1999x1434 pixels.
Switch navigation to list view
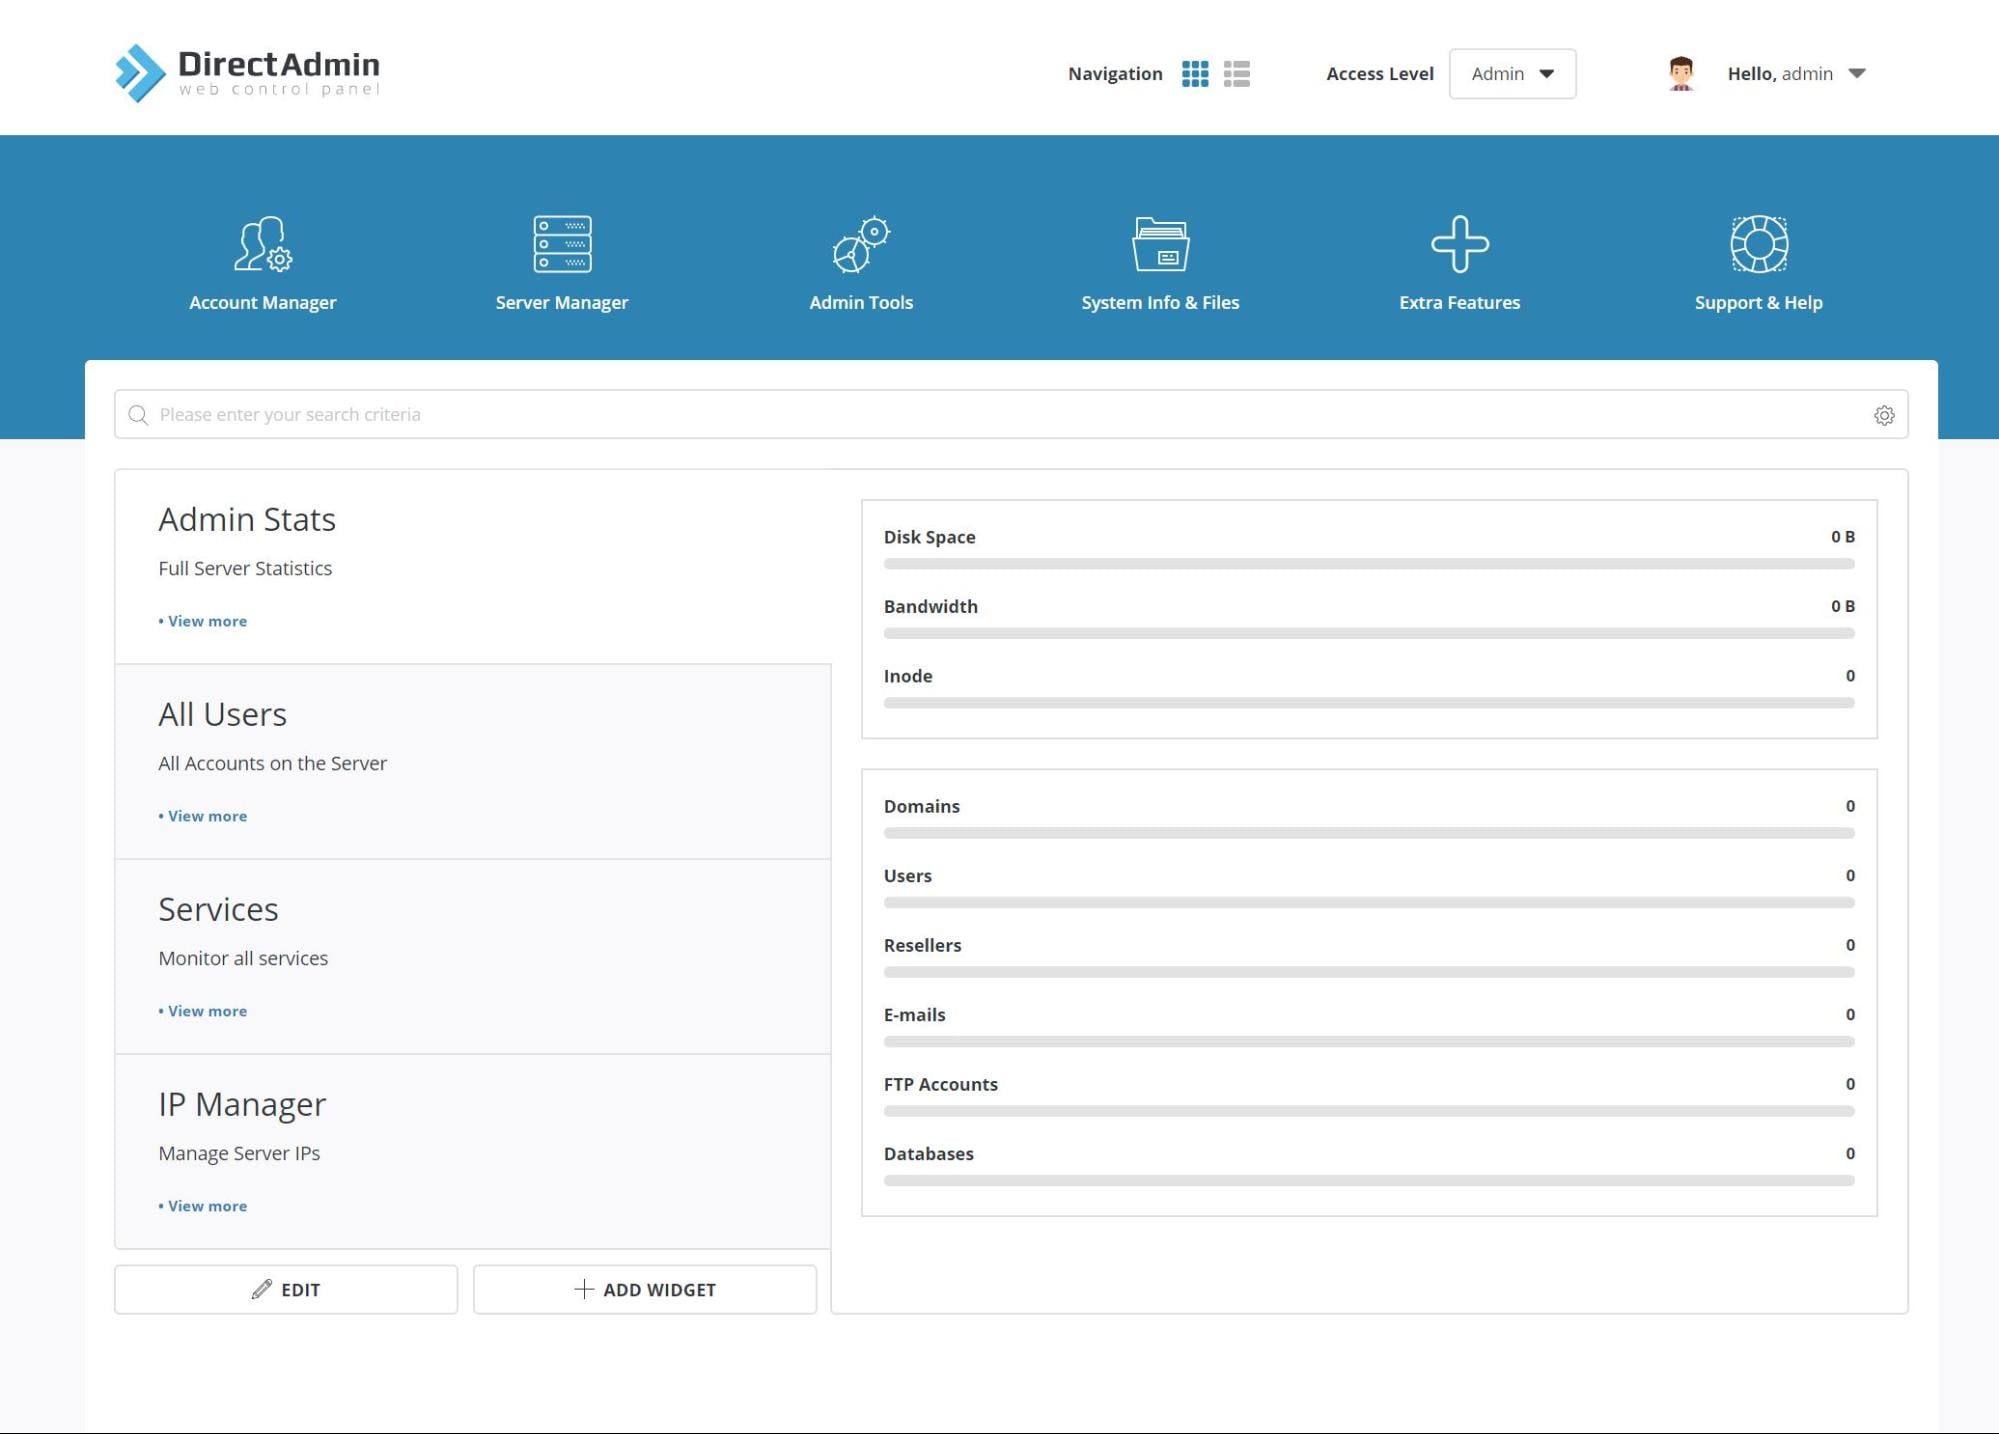(1237, 73)
